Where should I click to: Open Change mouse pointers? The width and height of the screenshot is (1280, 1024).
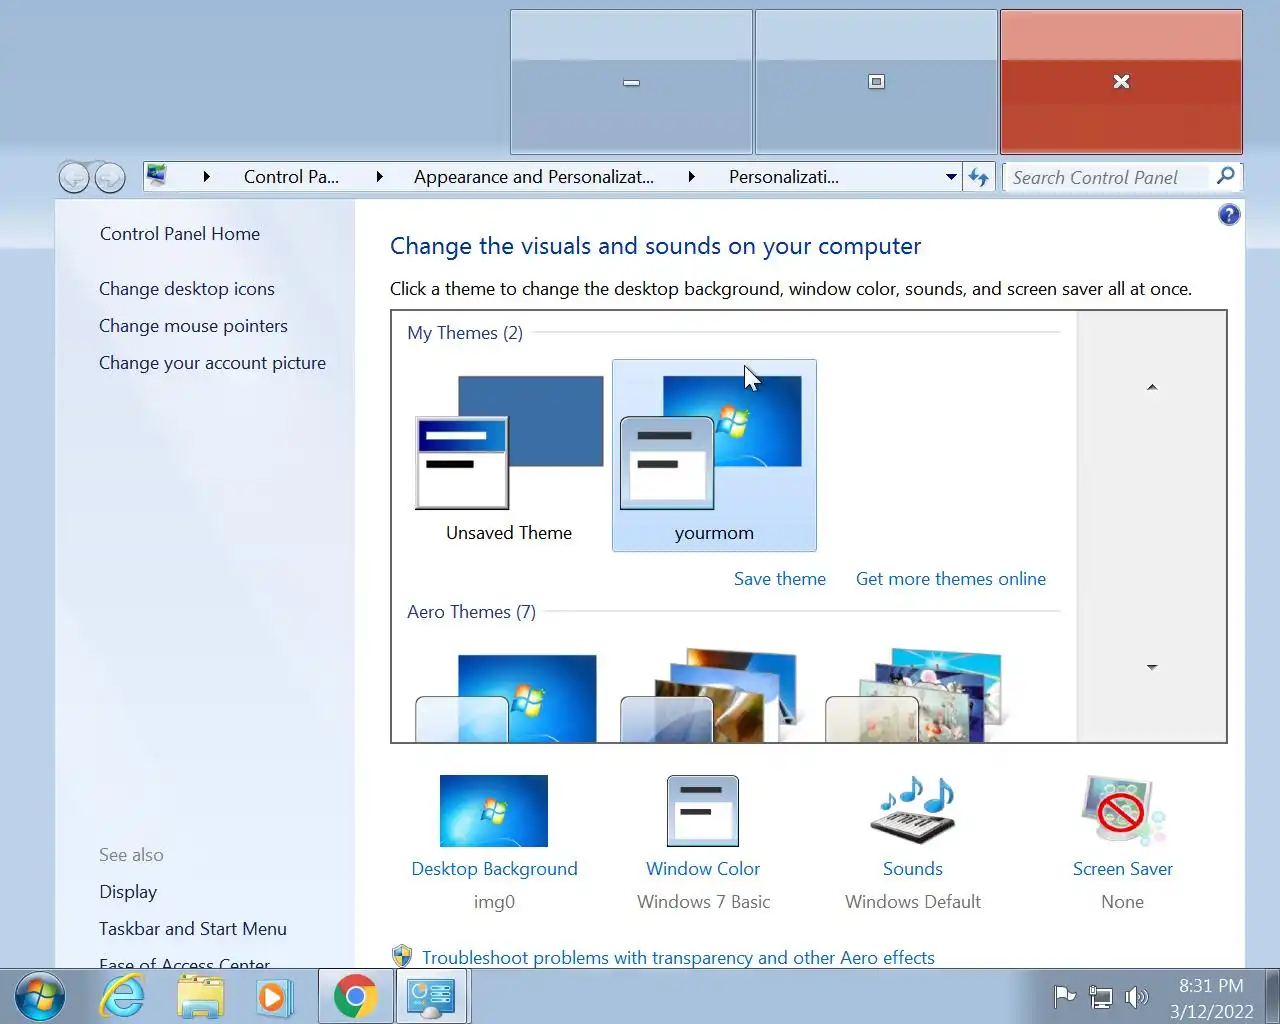point(193,326)
